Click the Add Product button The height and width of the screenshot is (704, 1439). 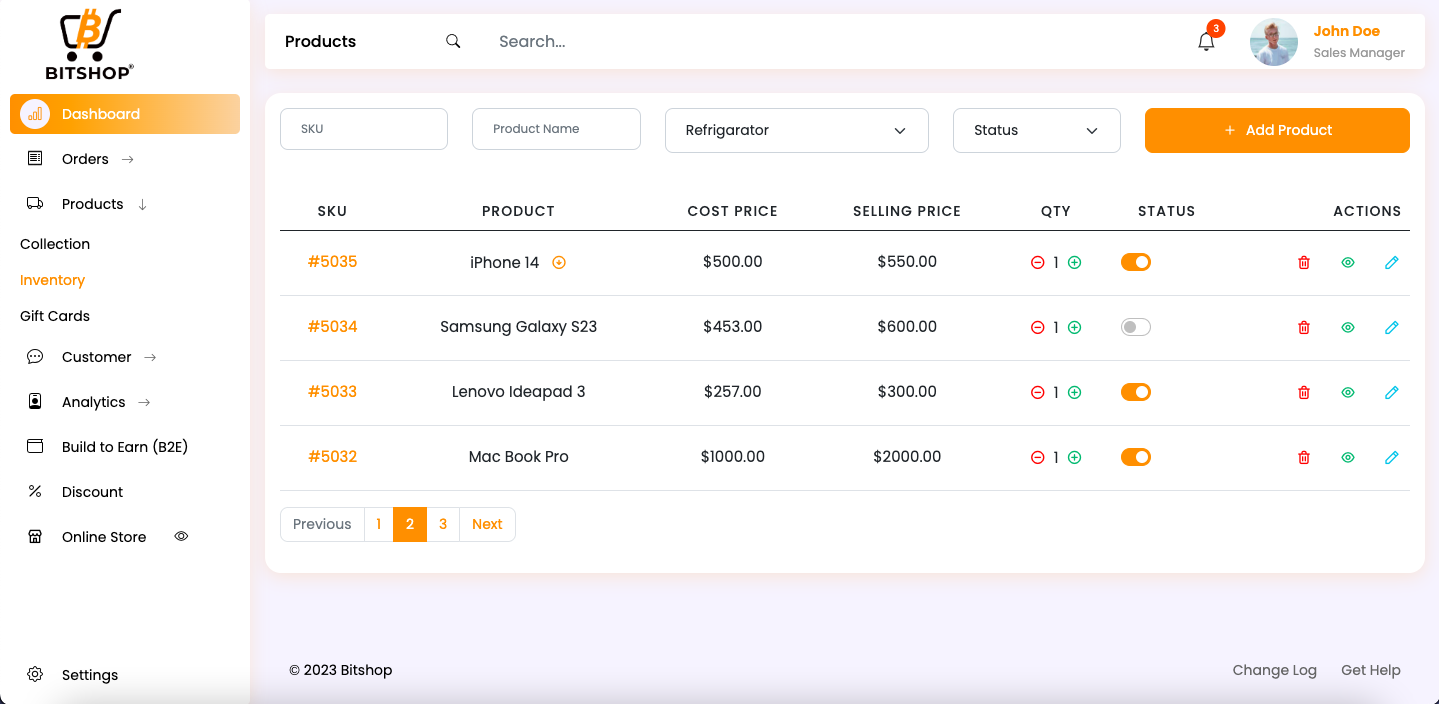[1276, 131]
